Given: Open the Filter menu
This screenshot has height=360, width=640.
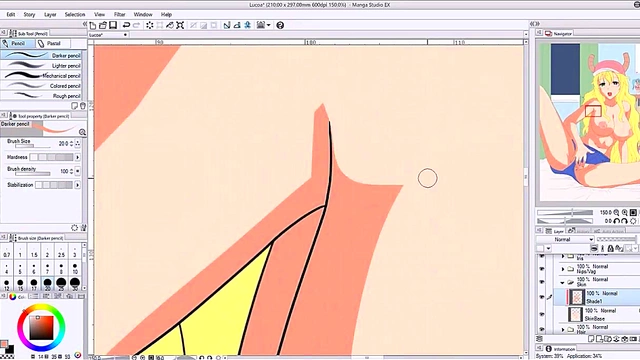Looking at the screenshot, I should click(120, 14).
